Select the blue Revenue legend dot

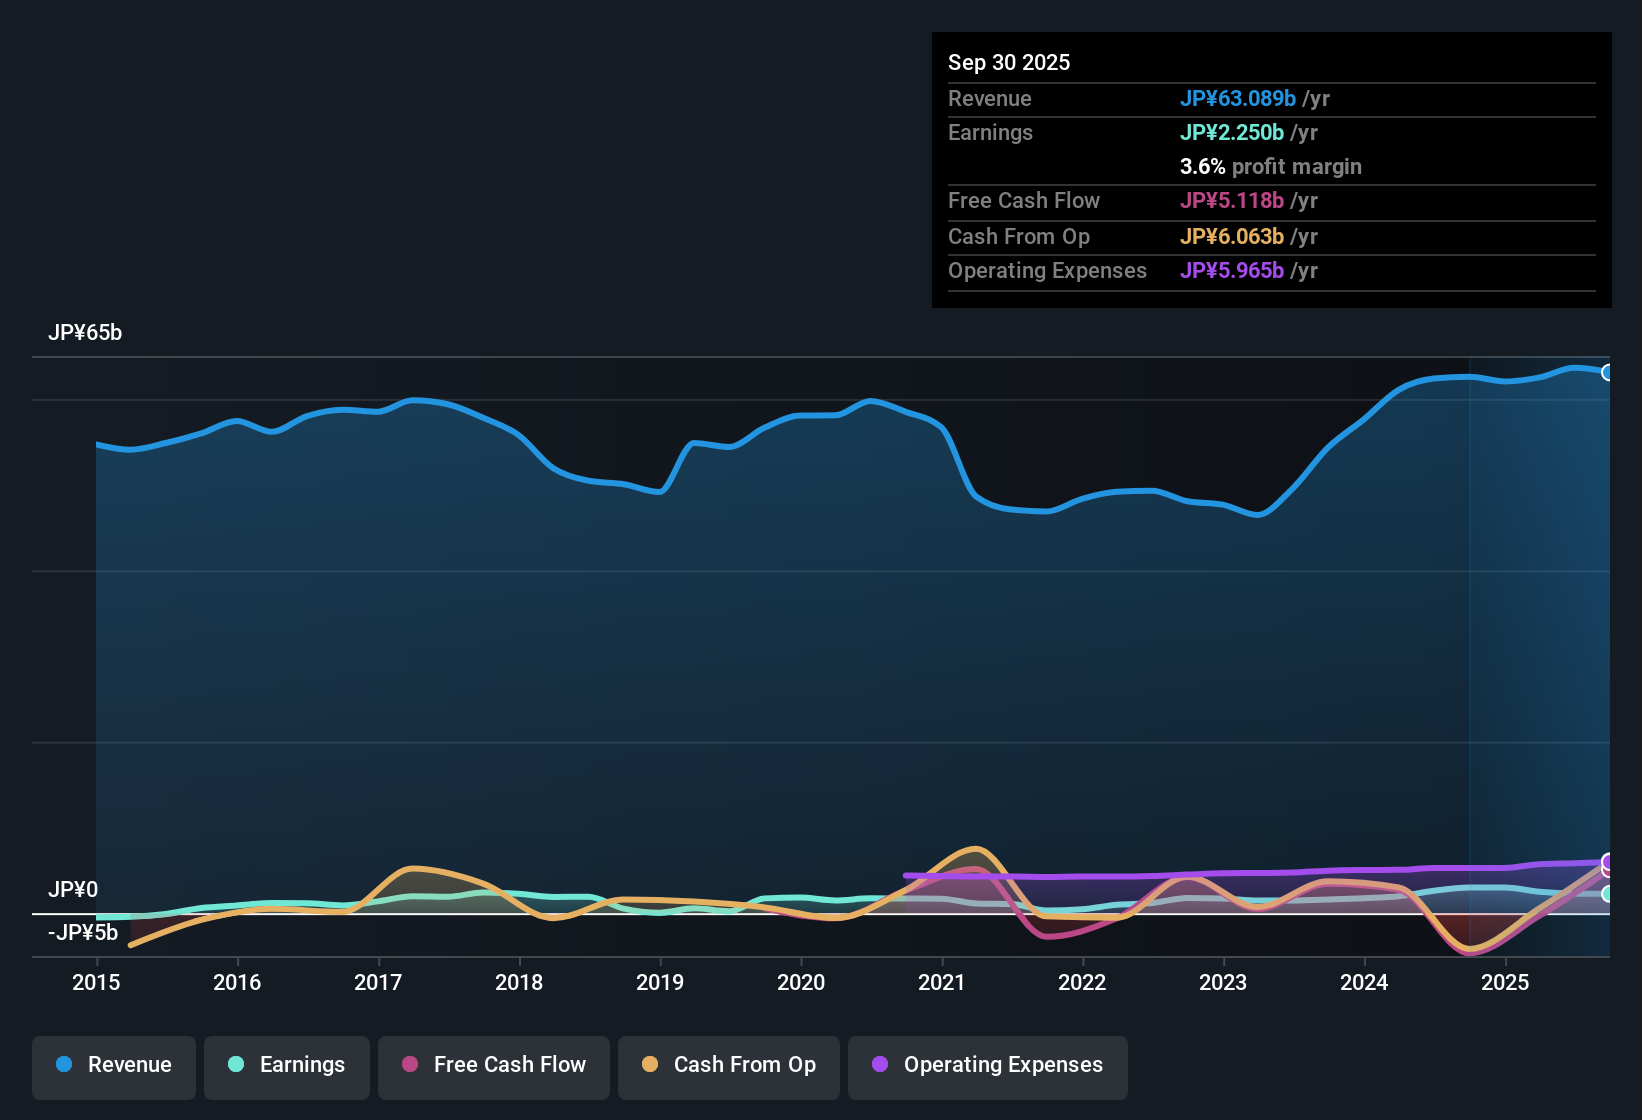[x=64, y=1065]
